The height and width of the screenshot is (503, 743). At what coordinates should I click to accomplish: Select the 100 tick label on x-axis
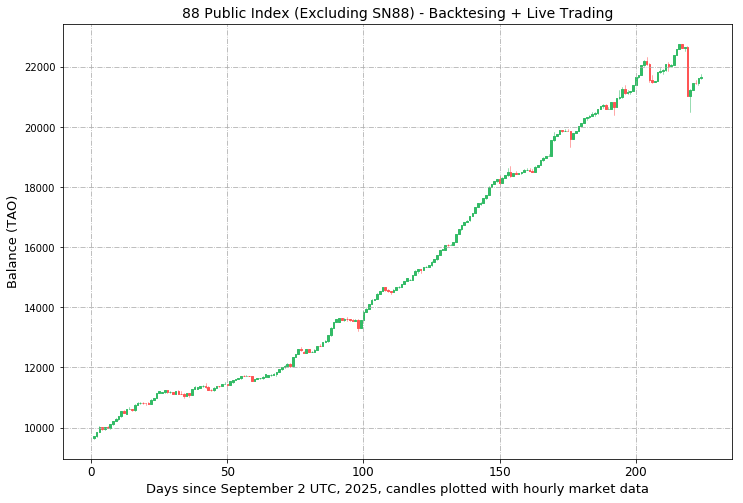364,469
